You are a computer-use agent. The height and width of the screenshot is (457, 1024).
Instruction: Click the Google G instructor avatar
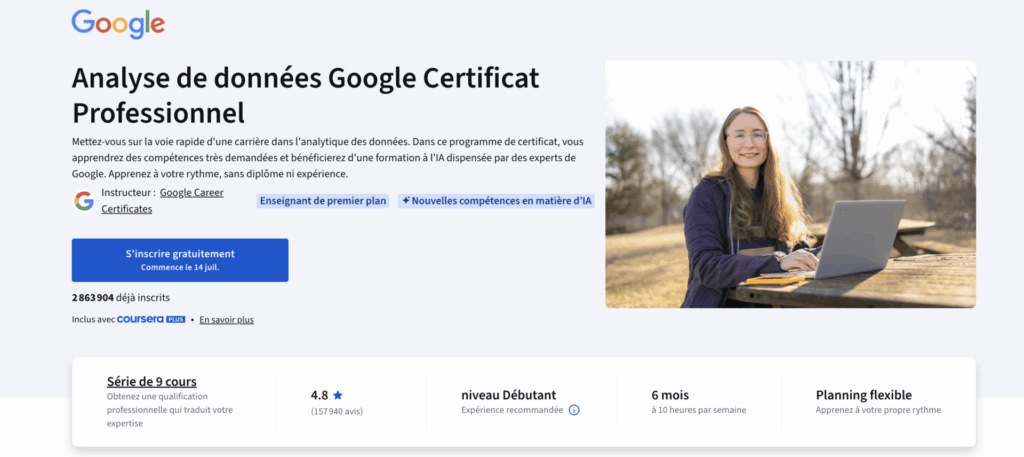(x=84, y=201)
